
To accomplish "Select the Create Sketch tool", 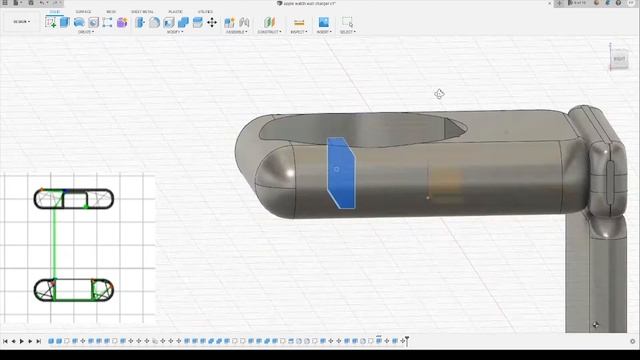I will coord(51,22).
